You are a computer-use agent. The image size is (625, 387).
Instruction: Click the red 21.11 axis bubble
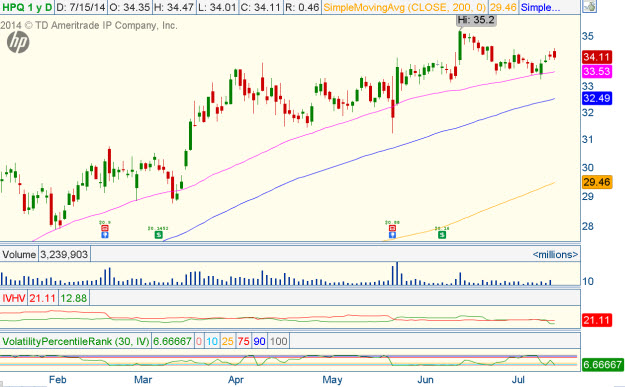597,320
